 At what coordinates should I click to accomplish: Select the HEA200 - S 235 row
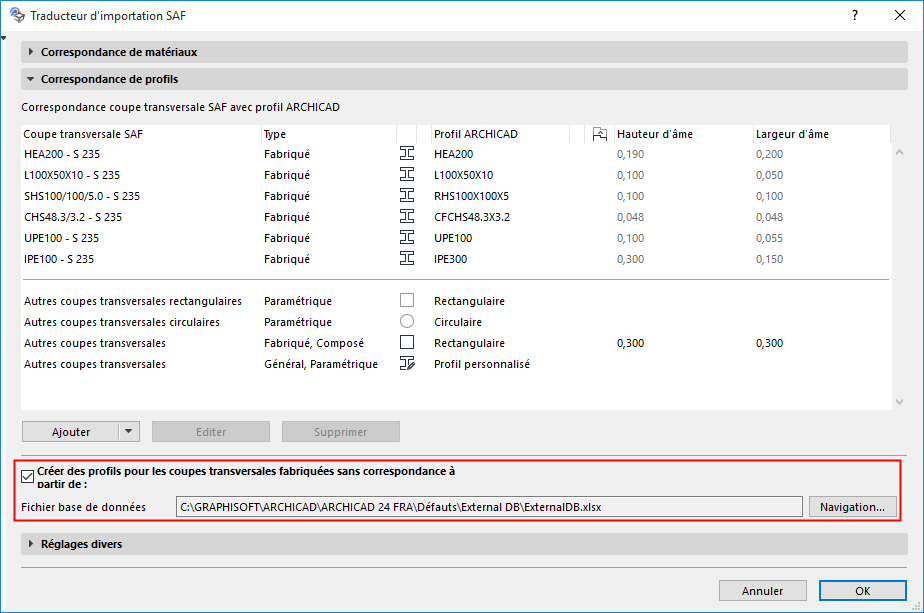[x=455, y=154]
